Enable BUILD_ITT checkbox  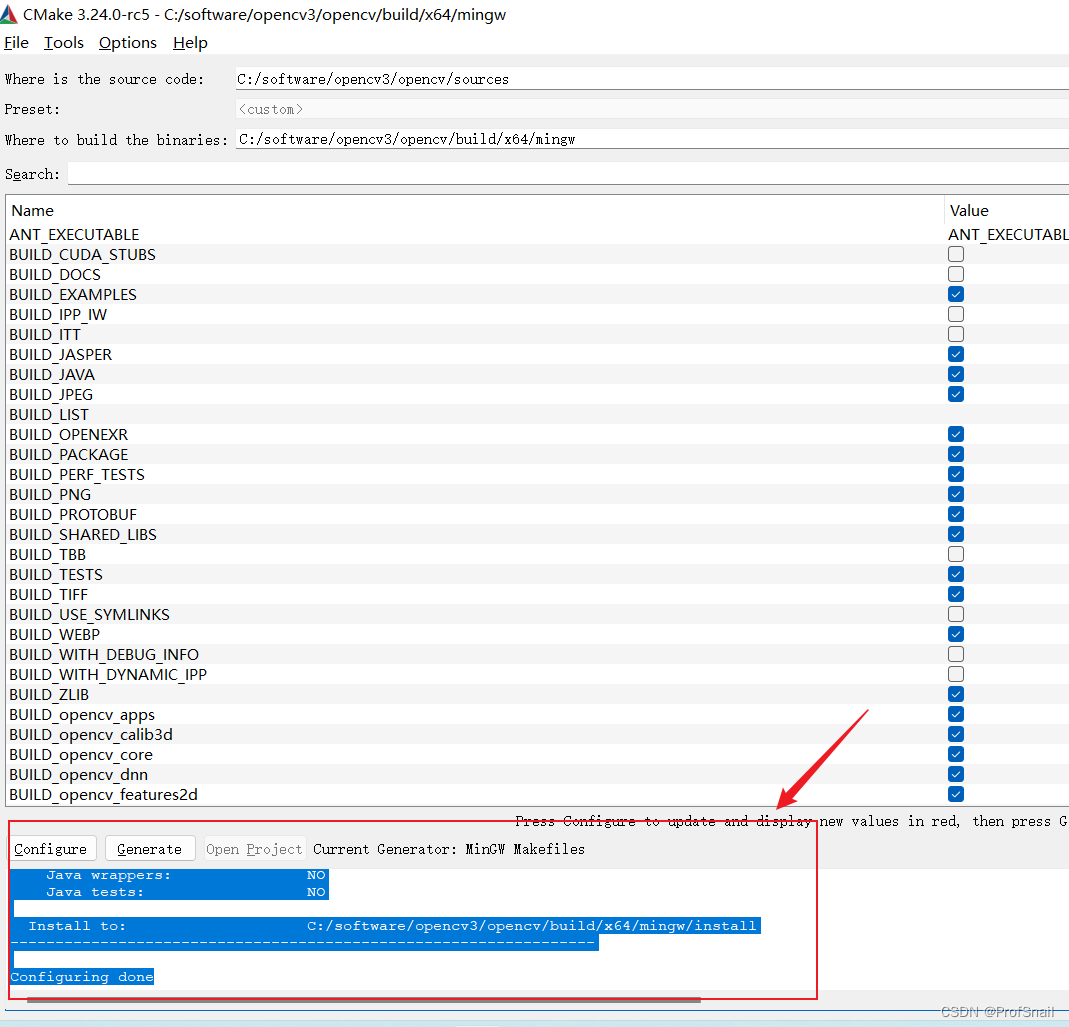[x=956, y=334]
